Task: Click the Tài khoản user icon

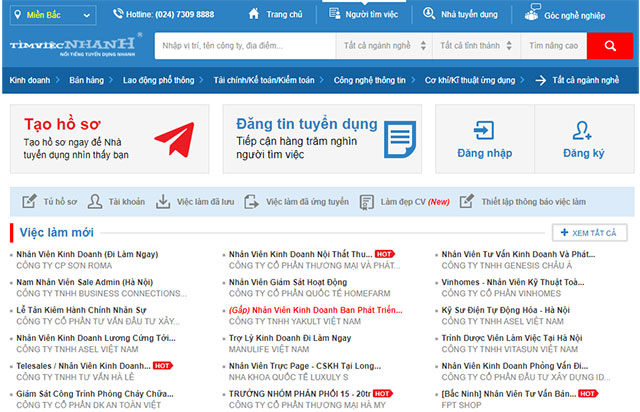Action: (x=95, y=201)
